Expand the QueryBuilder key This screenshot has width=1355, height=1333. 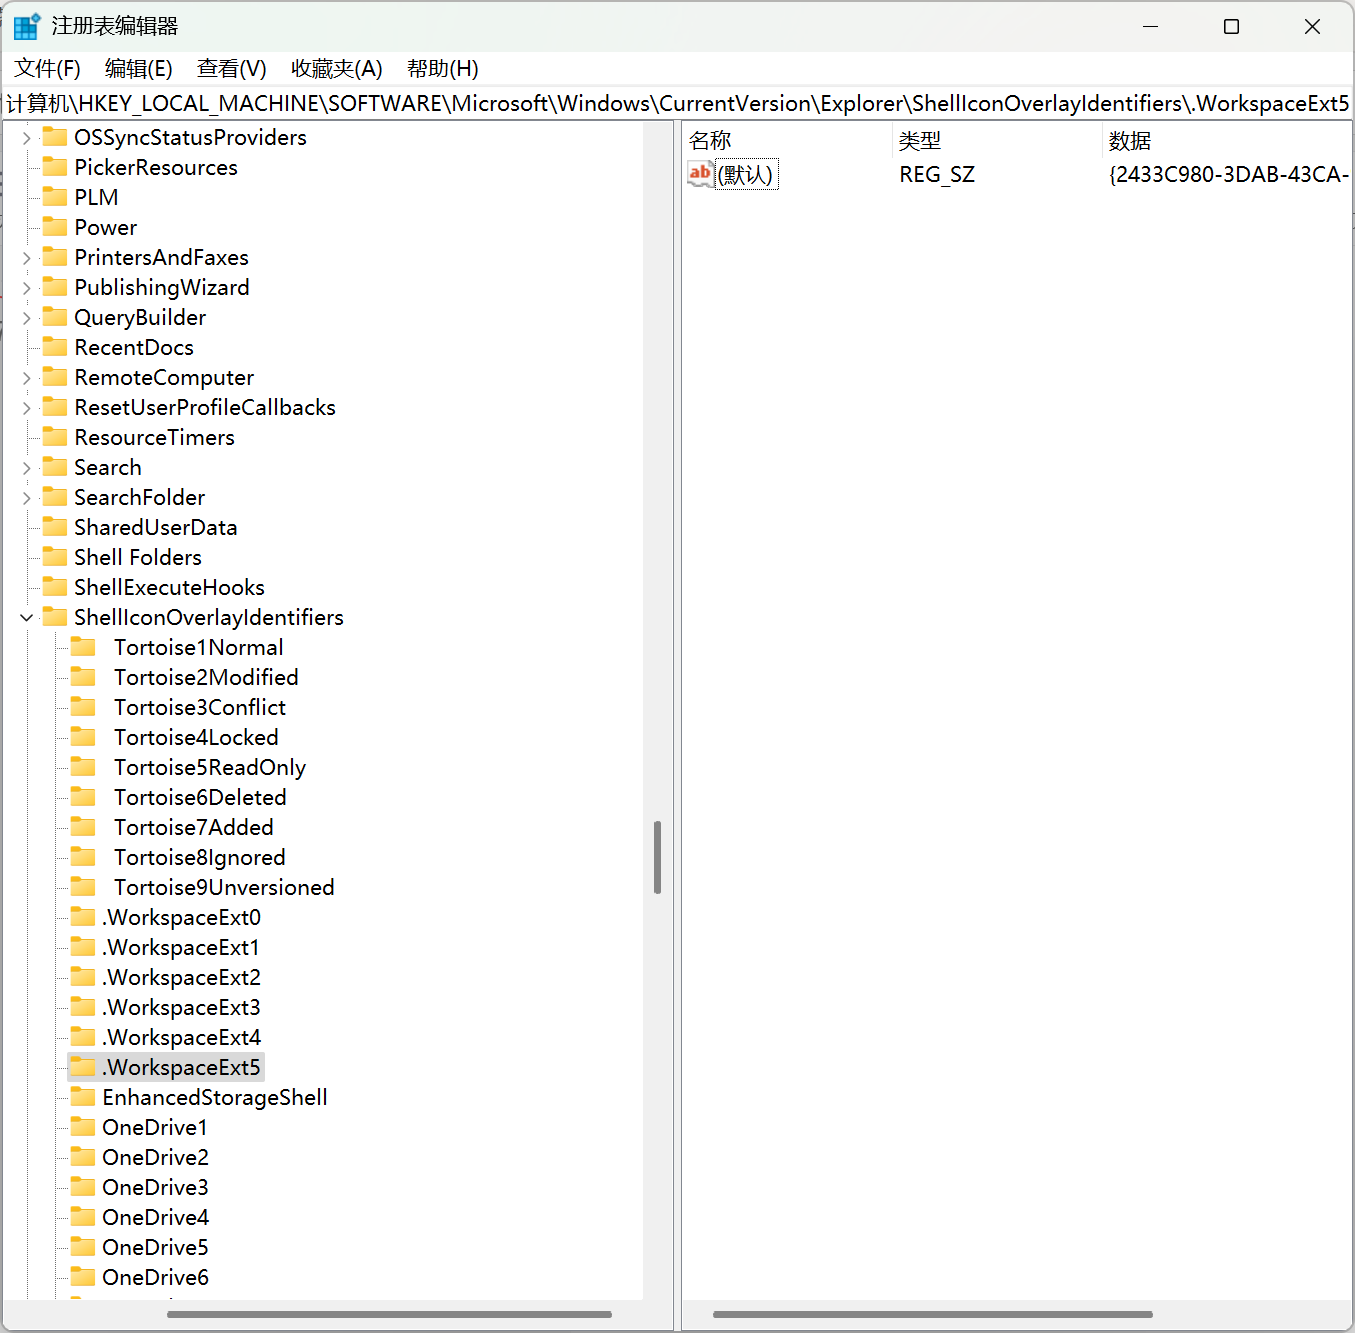tap(27, 318)
